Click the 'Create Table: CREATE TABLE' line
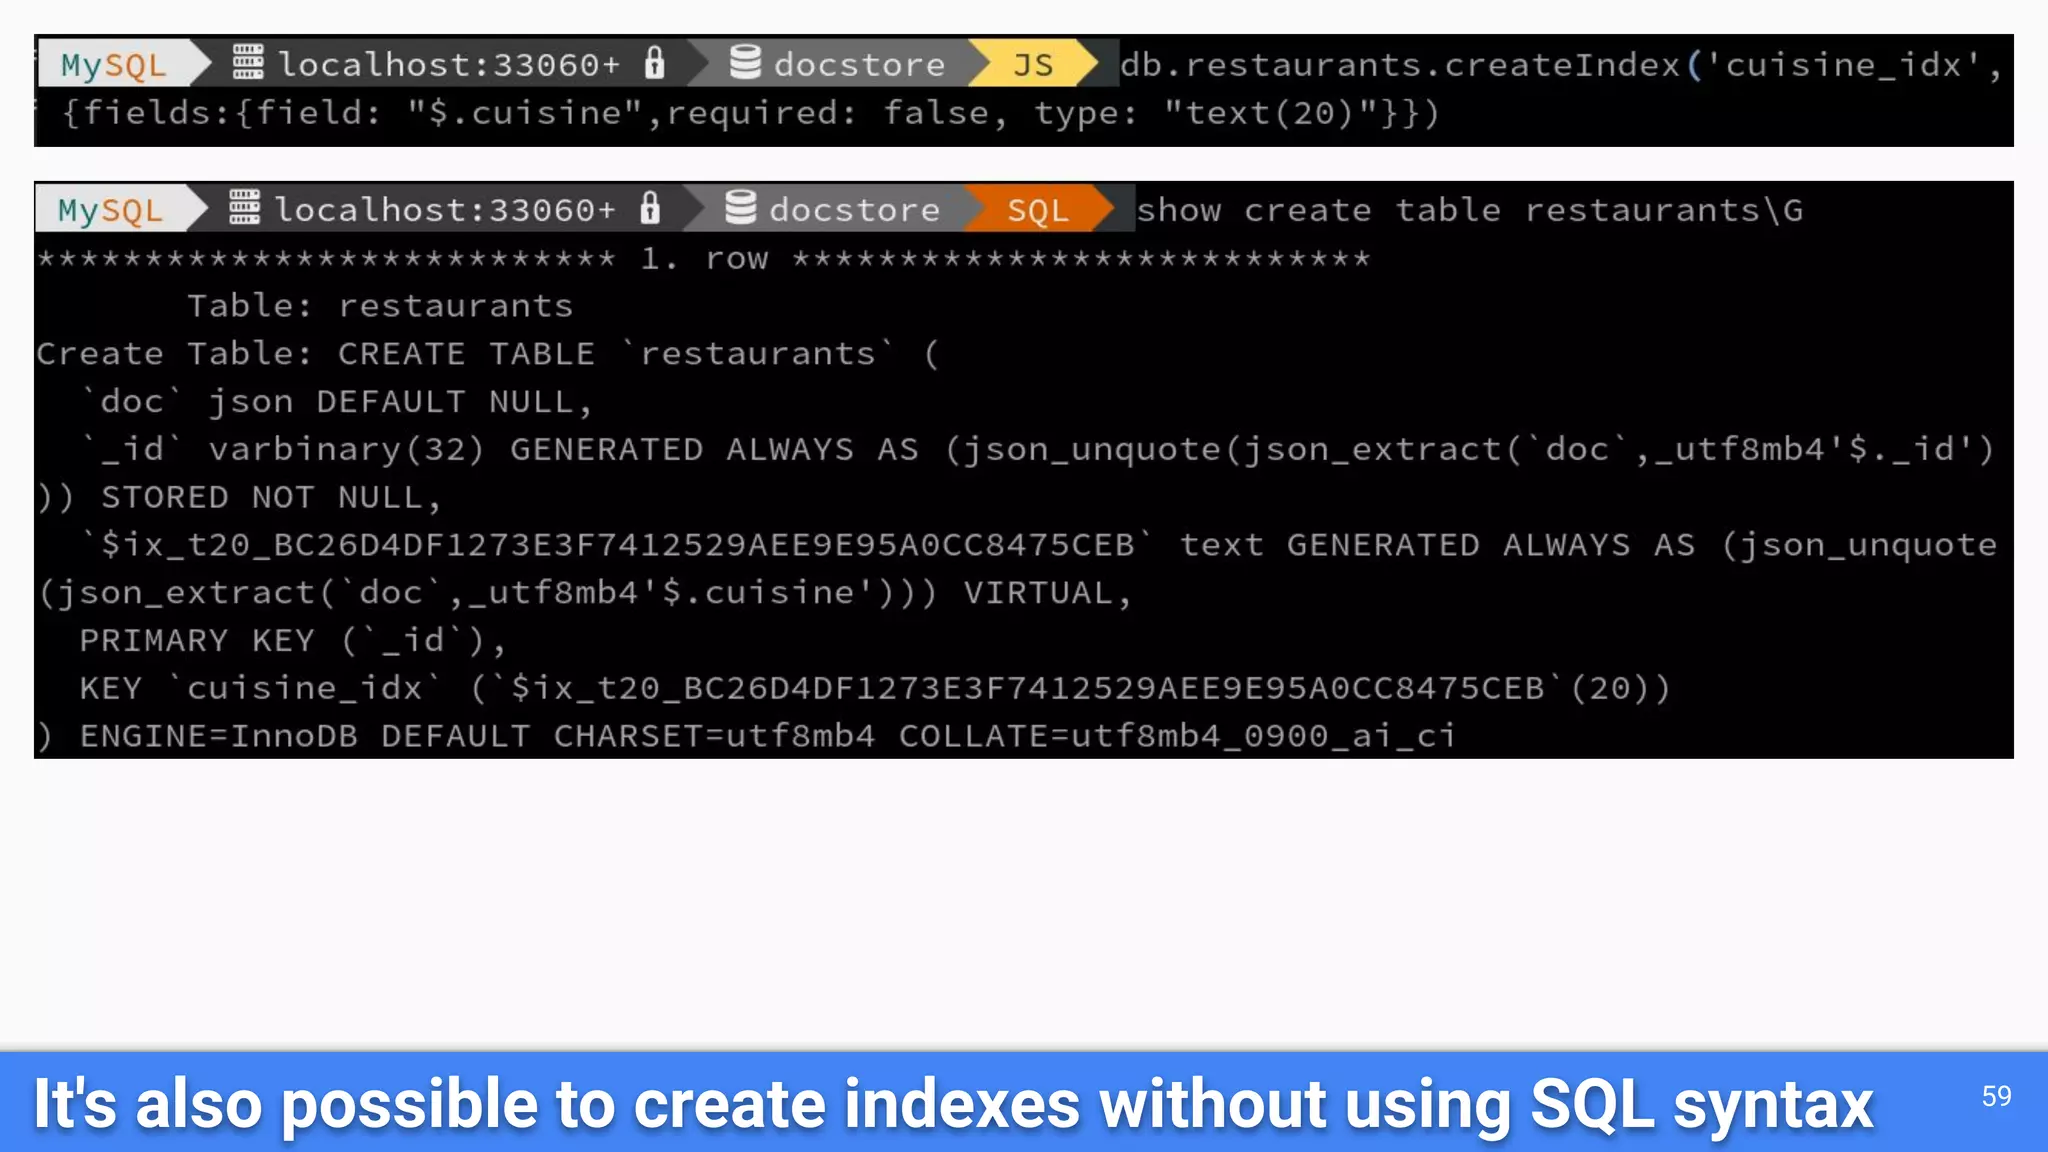The image size is (2048, 1152). (488, 354)
